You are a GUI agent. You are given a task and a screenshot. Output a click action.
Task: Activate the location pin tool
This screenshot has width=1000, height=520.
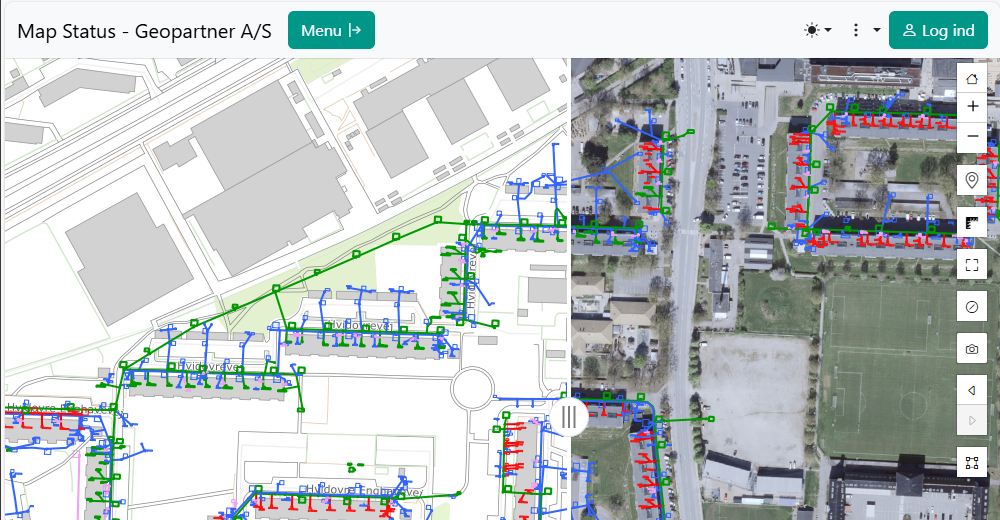(x=972, y=180)
